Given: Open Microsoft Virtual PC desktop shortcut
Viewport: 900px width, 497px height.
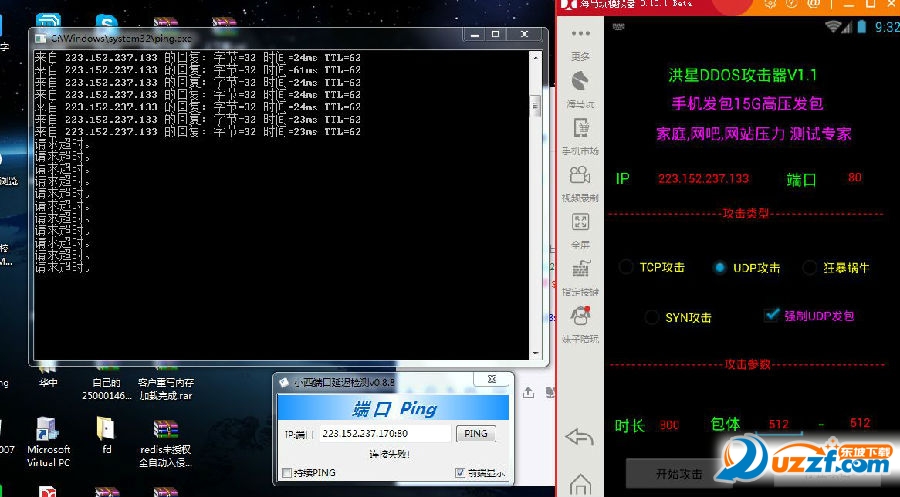Looking at the screenshot, I should [x=48, y=441].
